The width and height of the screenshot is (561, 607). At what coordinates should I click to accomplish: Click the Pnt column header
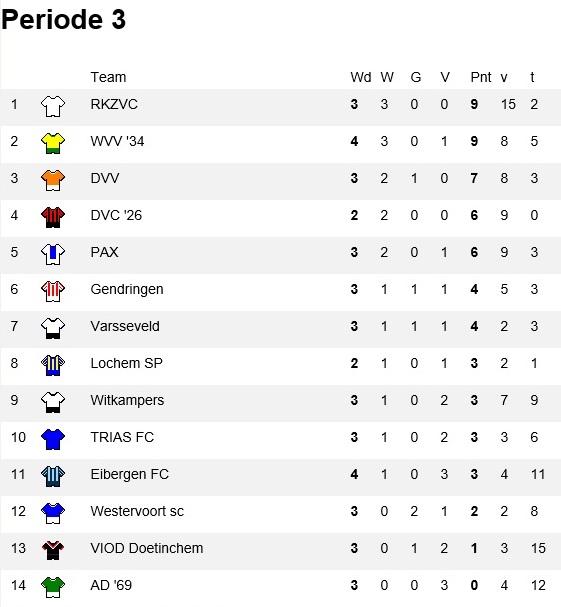coord(481,77)
